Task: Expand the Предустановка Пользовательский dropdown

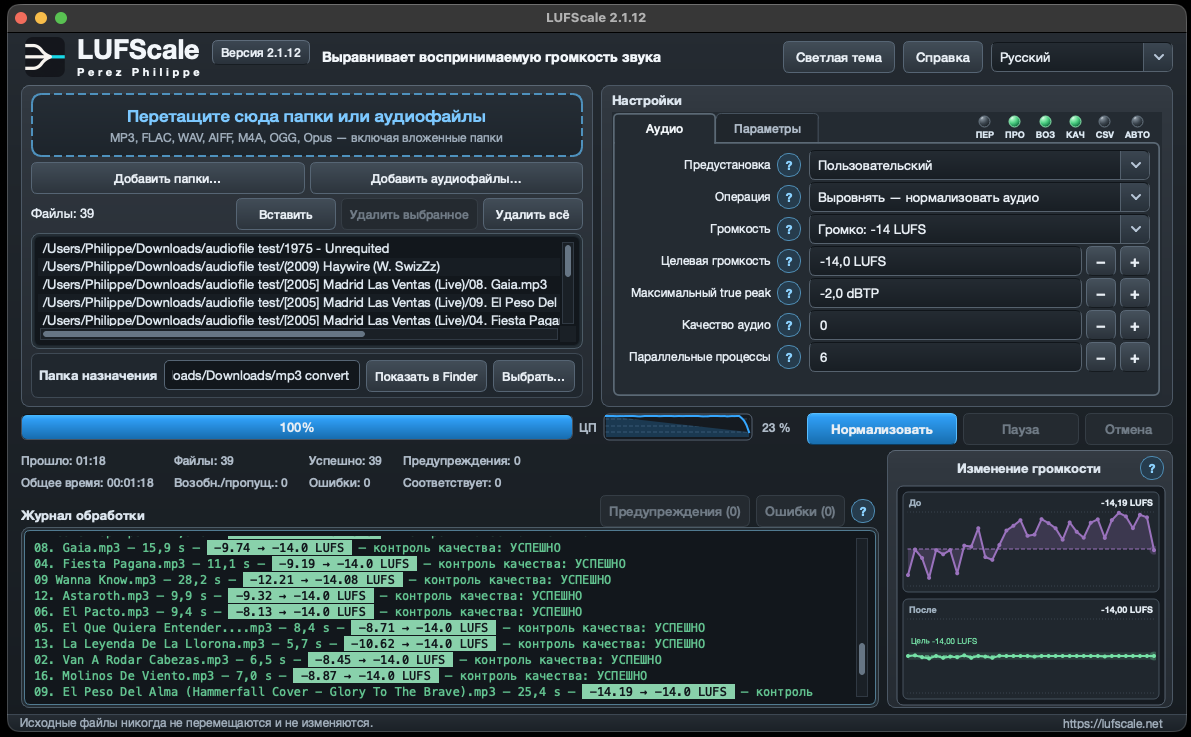Action: 979,166
